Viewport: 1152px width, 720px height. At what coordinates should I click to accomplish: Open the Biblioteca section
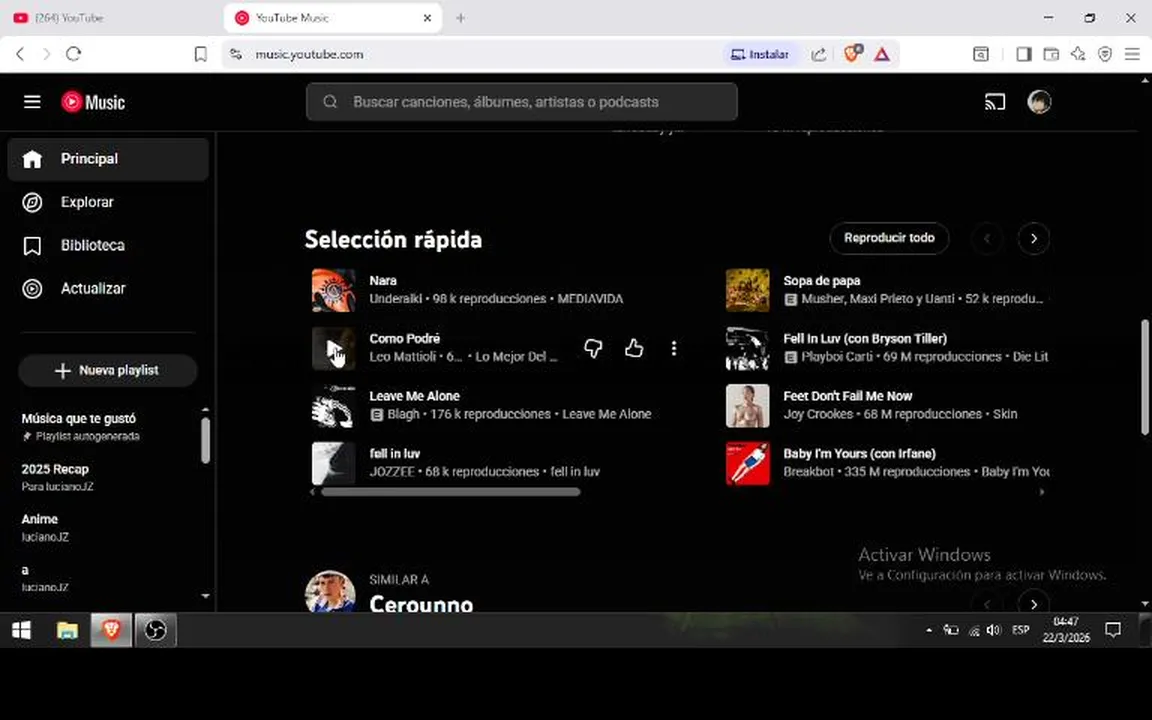(108, 245)
